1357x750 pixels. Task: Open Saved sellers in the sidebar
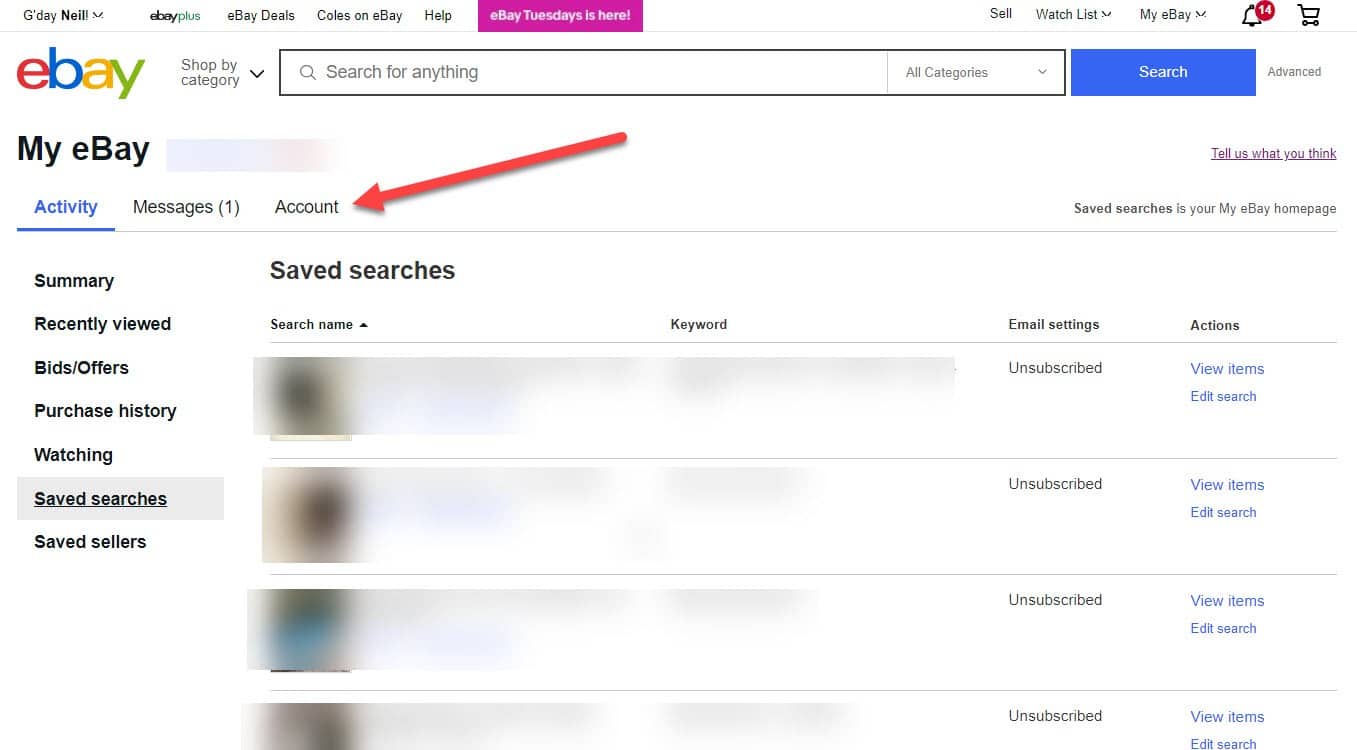pos(90,542)
